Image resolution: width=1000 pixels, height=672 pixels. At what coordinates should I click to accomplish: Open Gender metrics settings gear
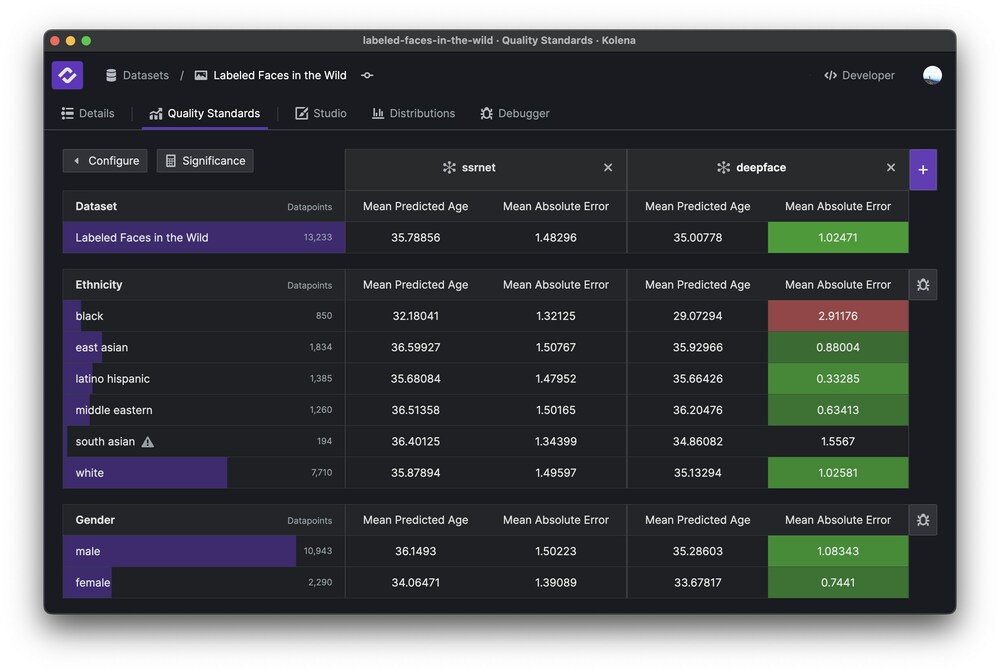922,519
